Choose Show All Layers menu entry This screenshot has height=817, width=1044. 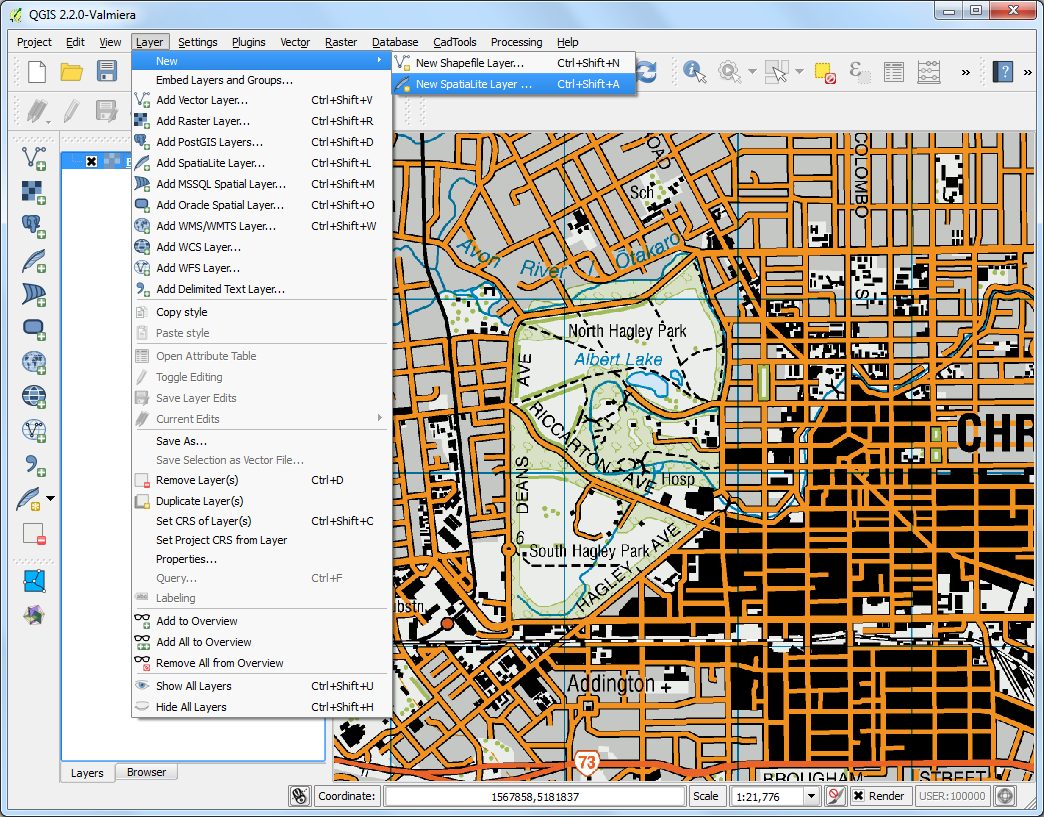pos(261,686)
